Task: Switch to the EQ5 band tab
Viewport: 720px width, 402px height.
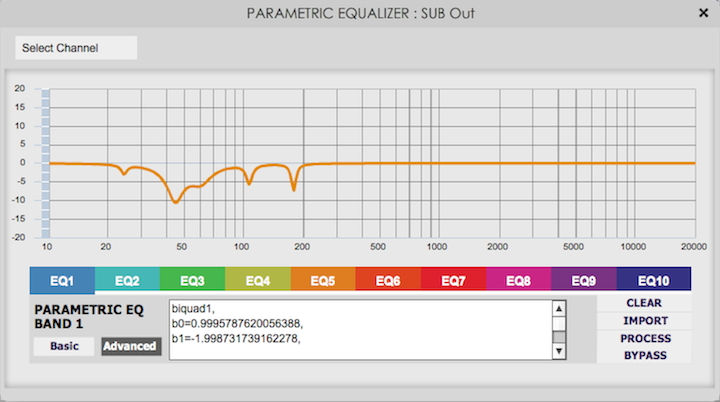Action: [323, 279]
